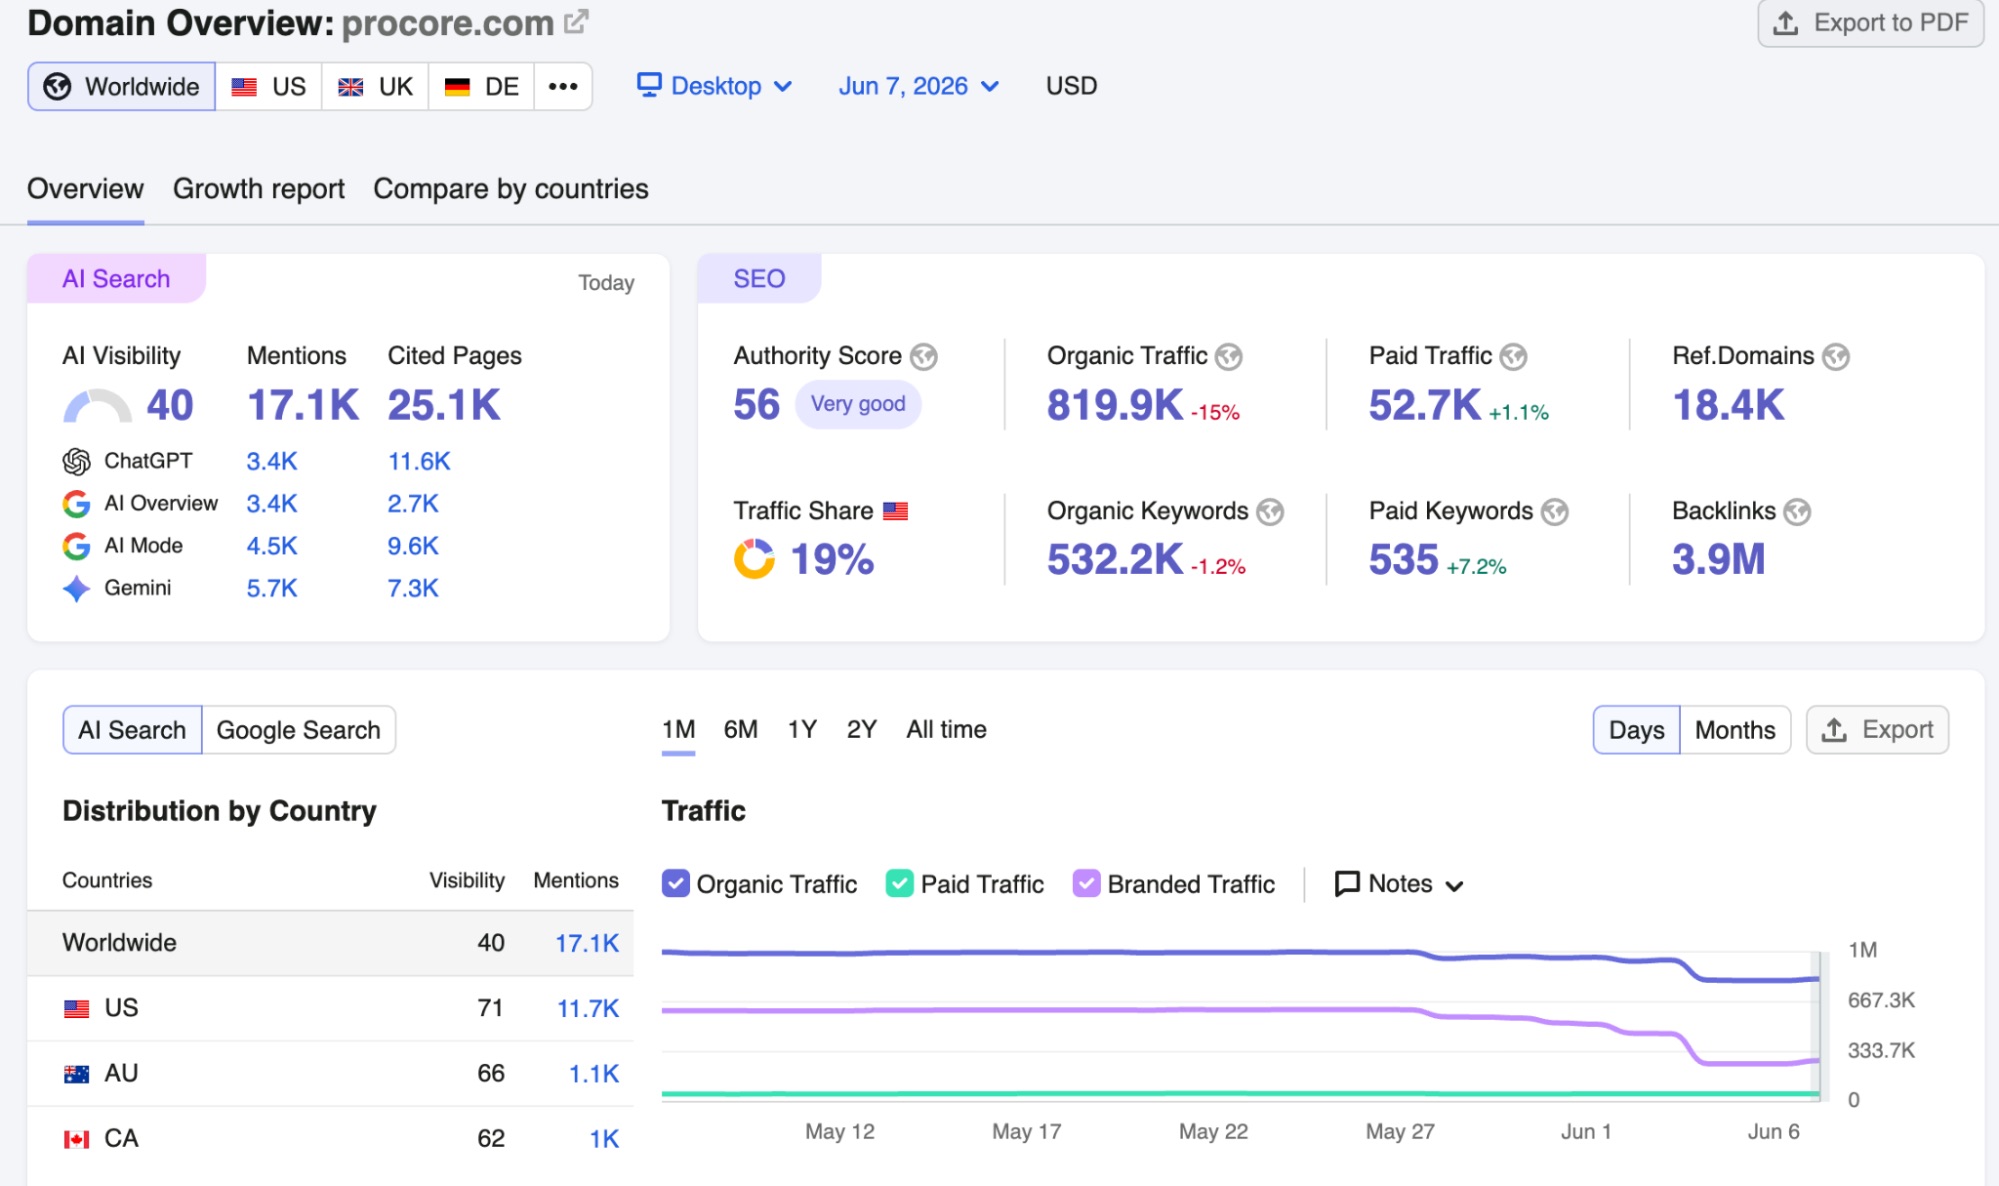Click the Paid Keywords globe icon
Viewport: 1999px width, 1186px height.
1555,512
